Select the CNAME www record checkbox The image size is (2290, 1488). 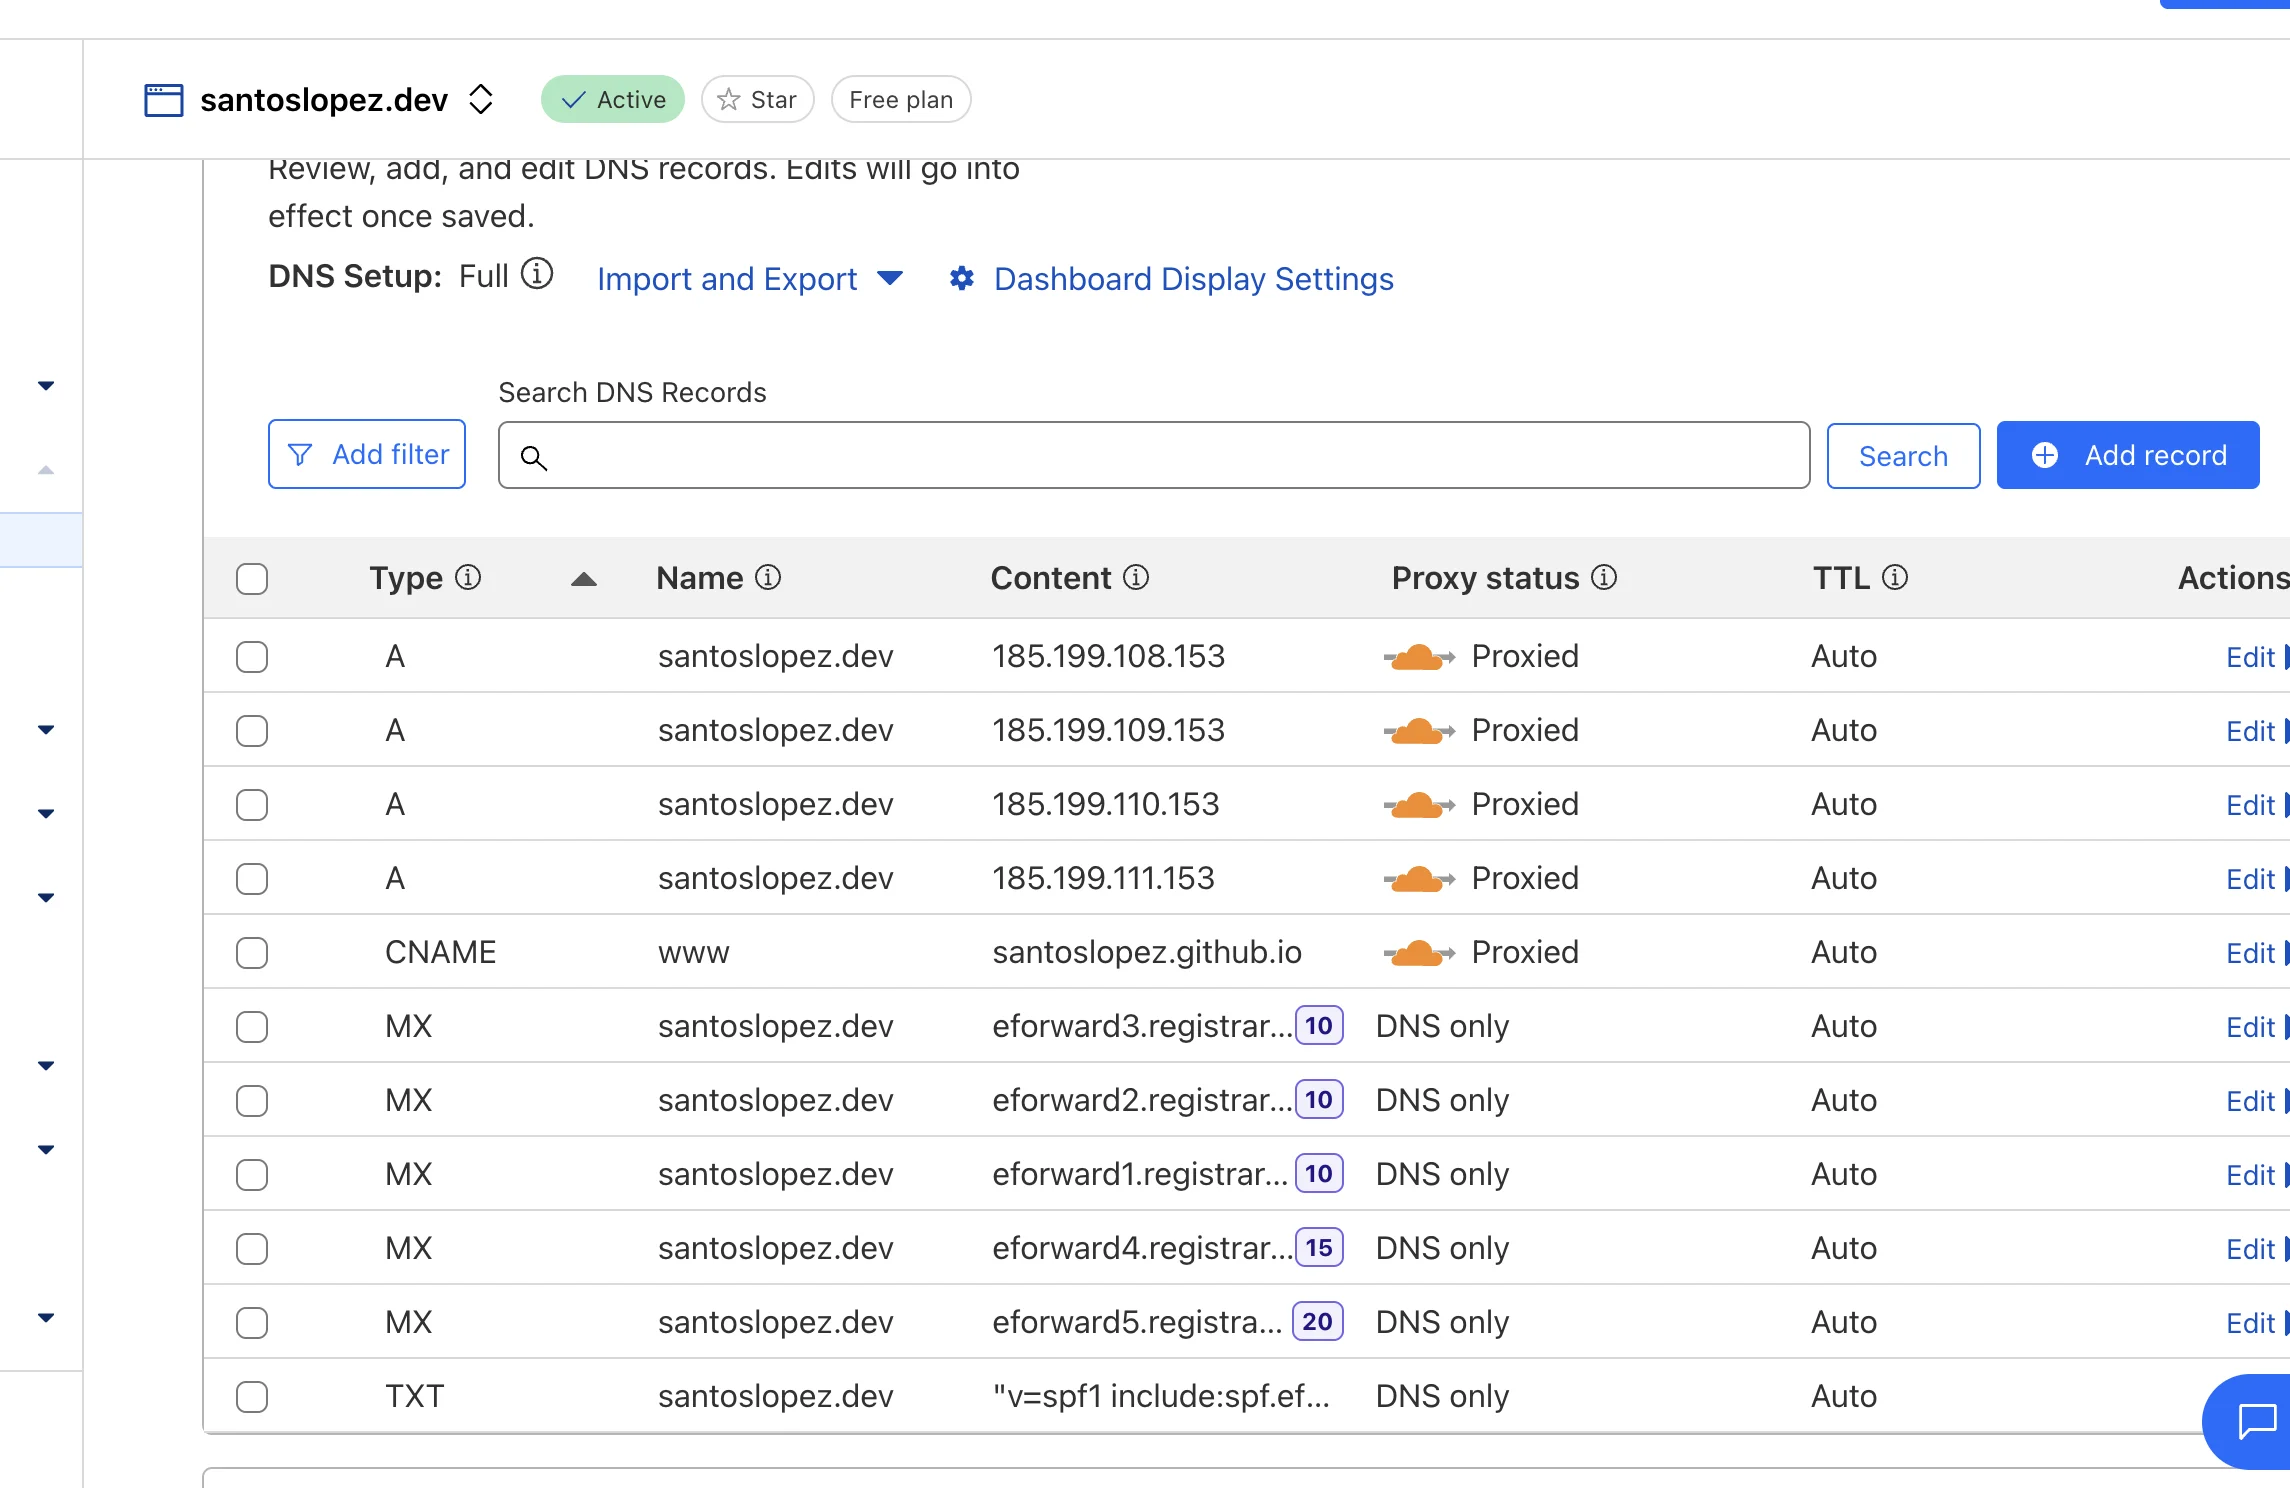[x=252, y=953]
